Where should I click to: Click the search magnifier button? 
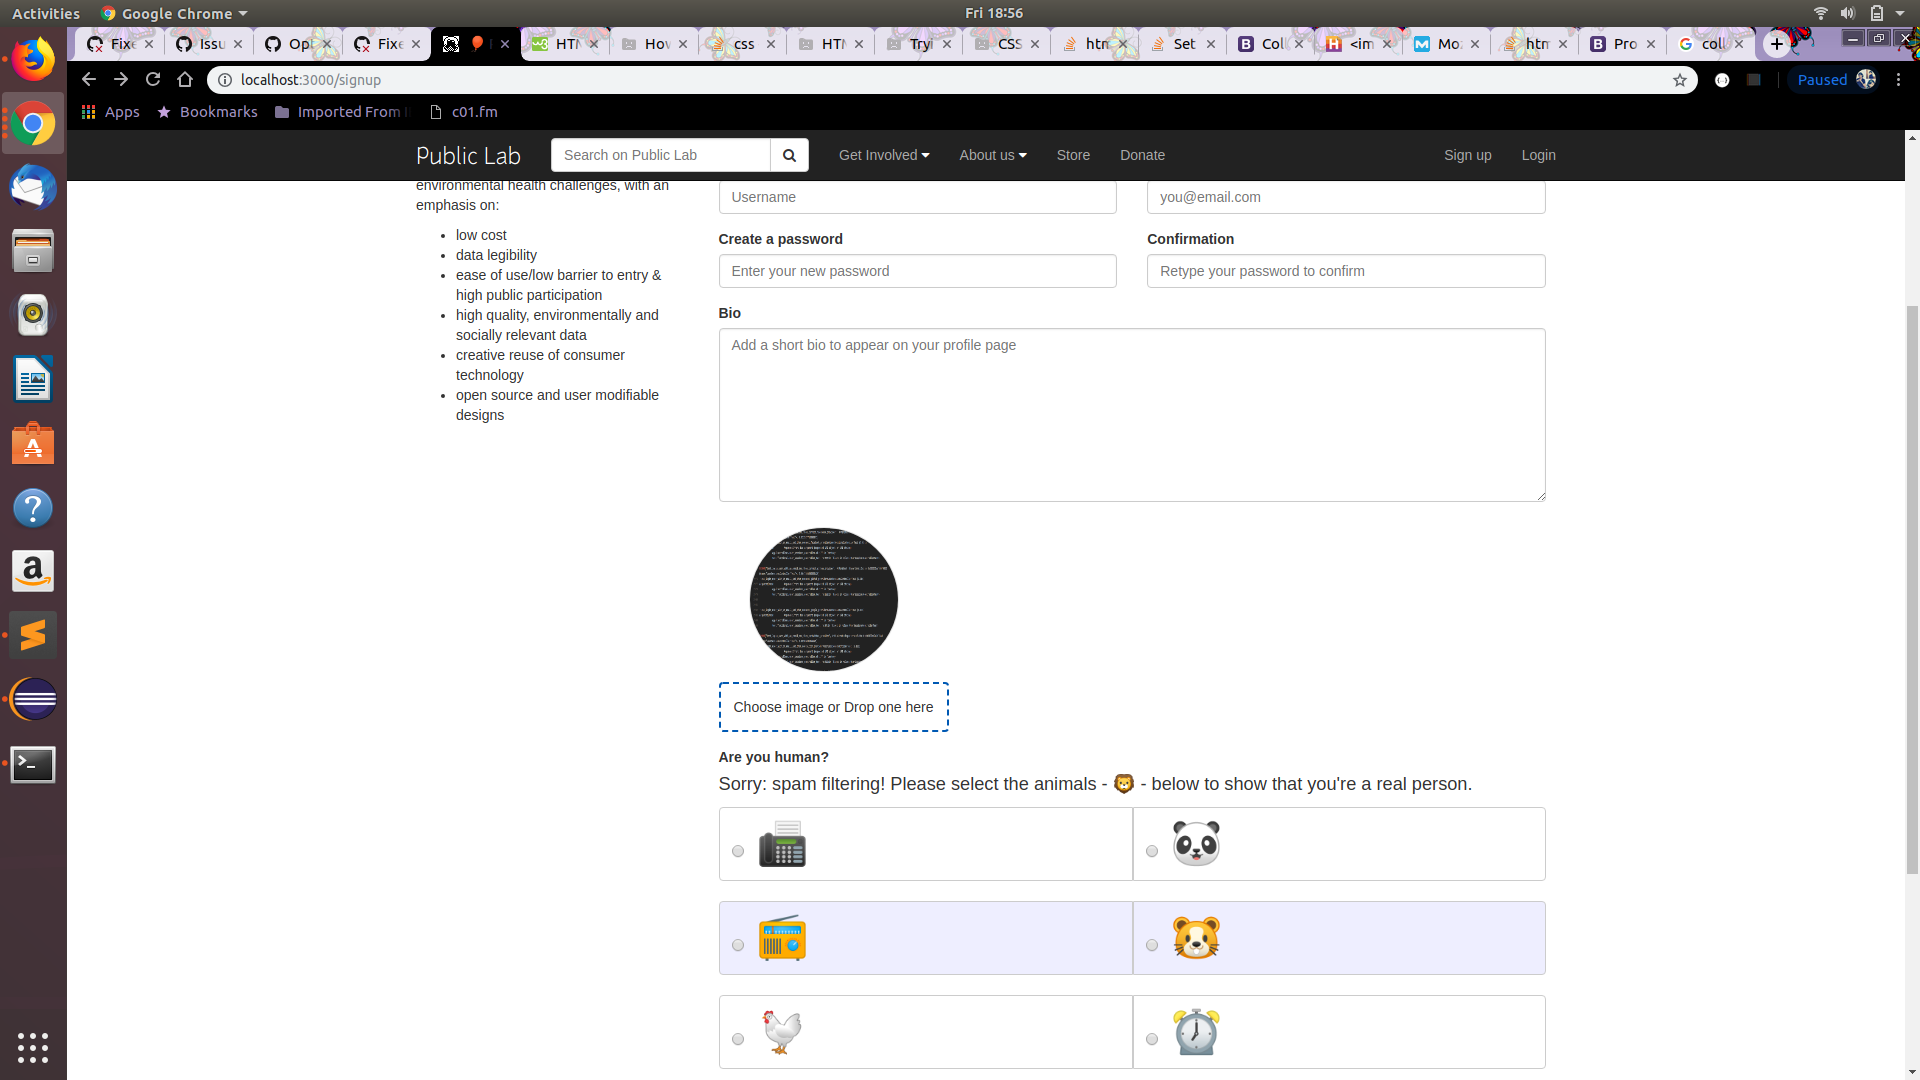click(x=789, y=155)
